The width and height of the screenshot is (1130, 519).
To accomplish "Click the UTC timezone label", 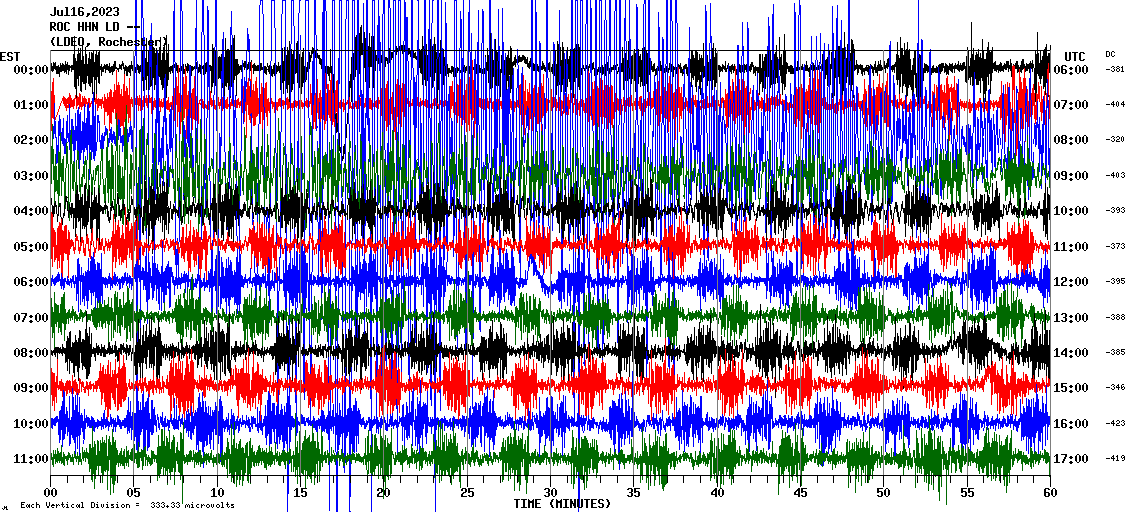I will click(1075, 56).
